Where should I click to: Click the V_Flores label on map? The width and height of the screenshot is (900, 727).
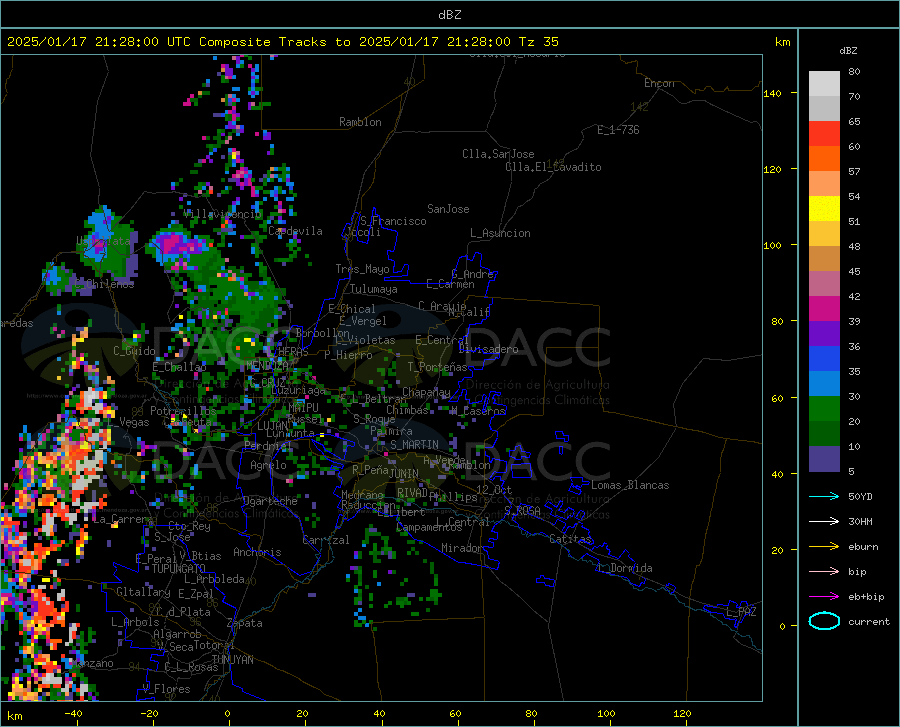166,689
